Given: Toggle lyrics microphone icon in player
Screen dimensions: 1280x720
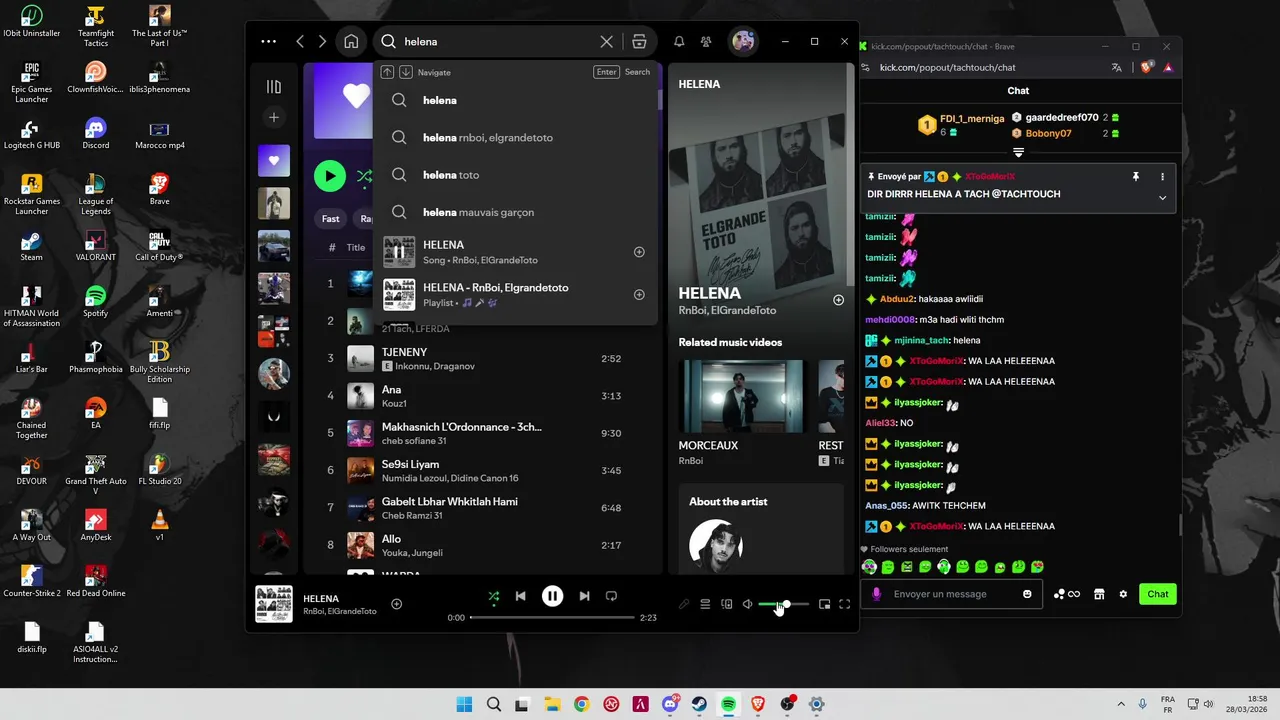Looking at the screenshot, I should coord(684,604).
